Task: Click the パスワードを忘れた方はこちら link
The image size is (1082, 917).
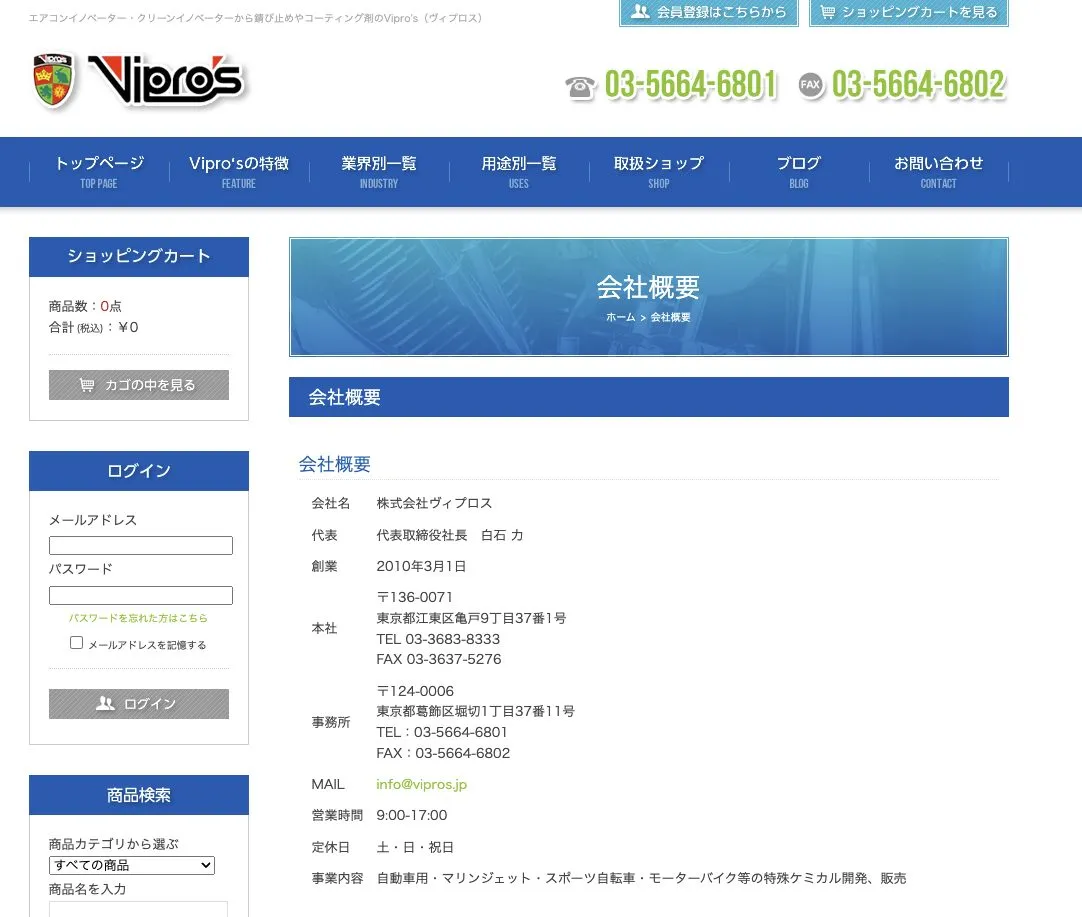Action: click(x=138, y=618)
